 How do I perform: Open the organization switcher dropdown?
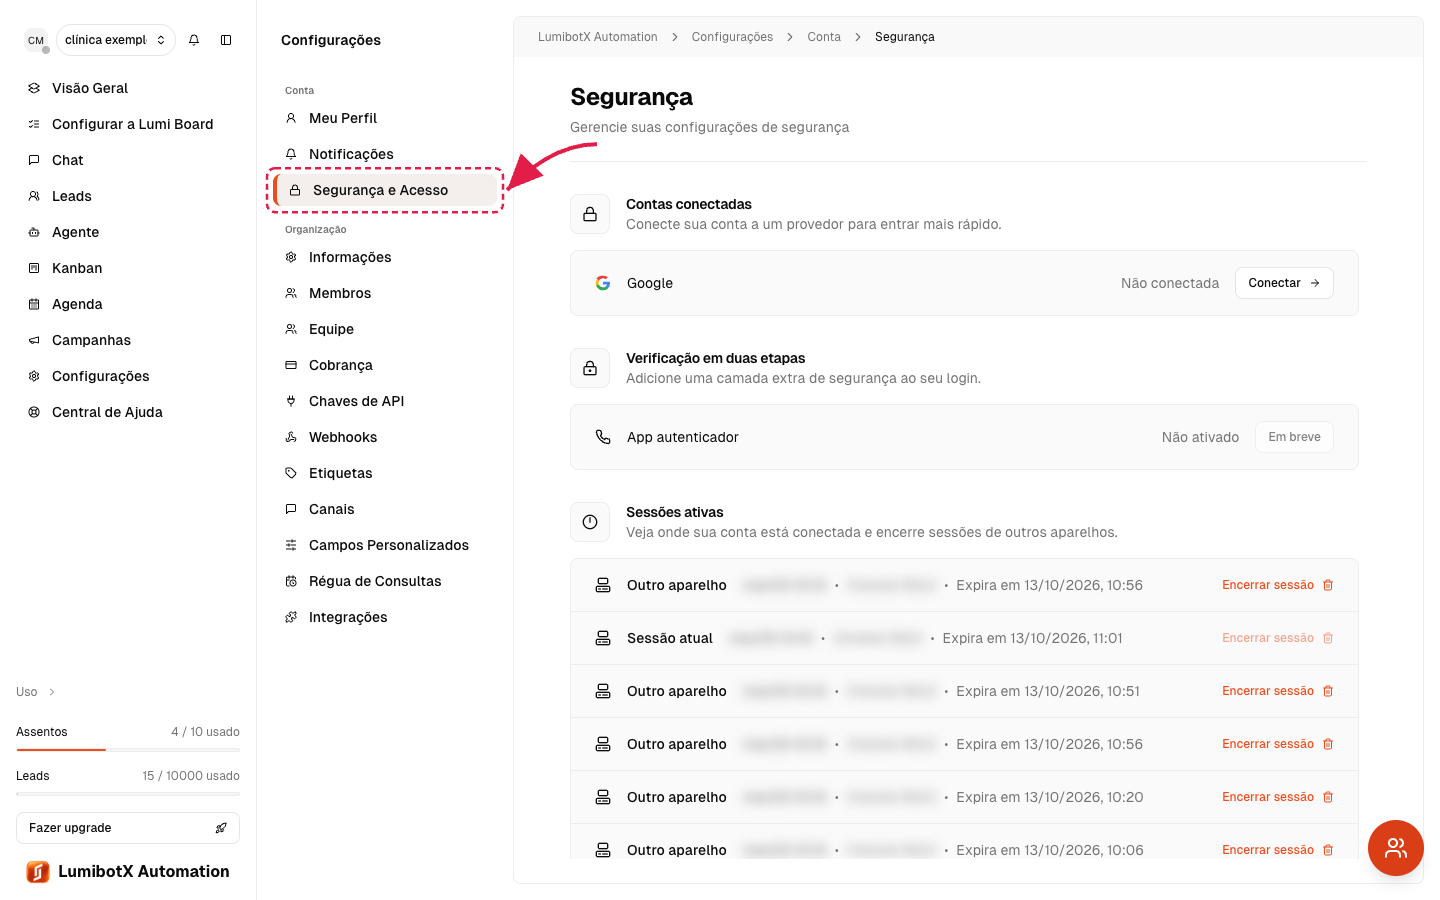tap(116, 40)
